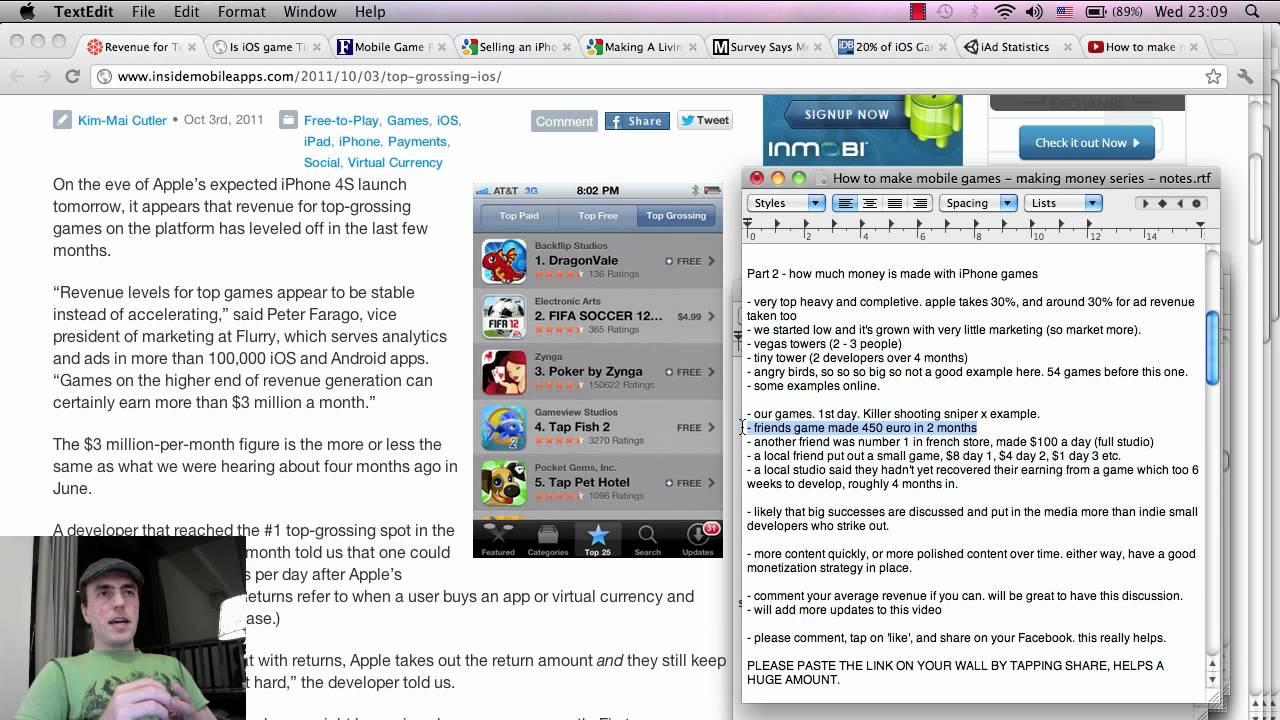Go forward in Chrome browser
The image size is (1280, 720).
(x=44, y=77)
